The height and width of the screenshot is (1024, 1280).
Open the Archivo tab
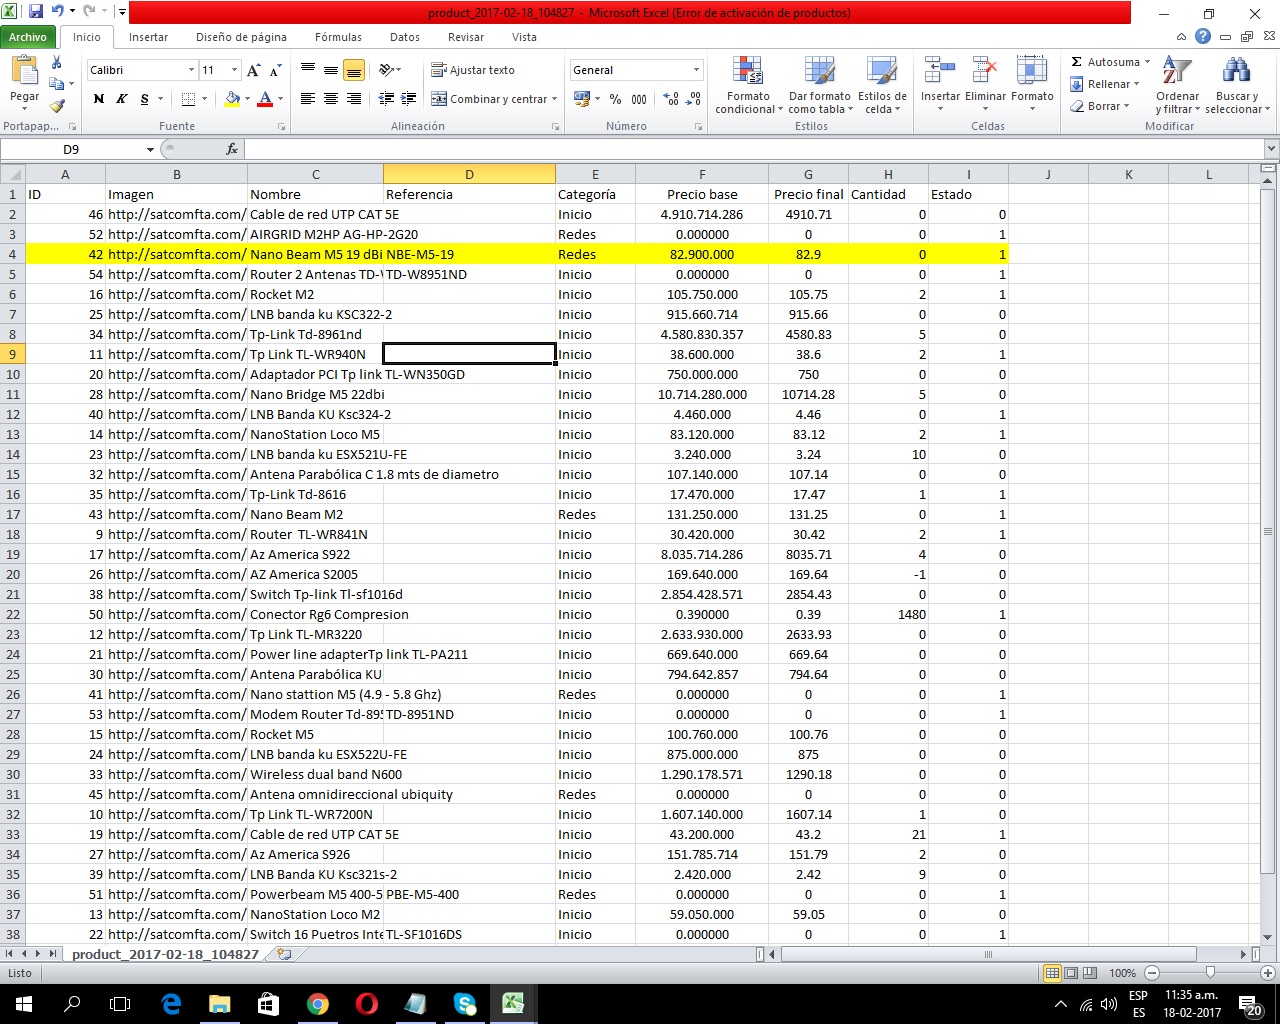[28, 37]
